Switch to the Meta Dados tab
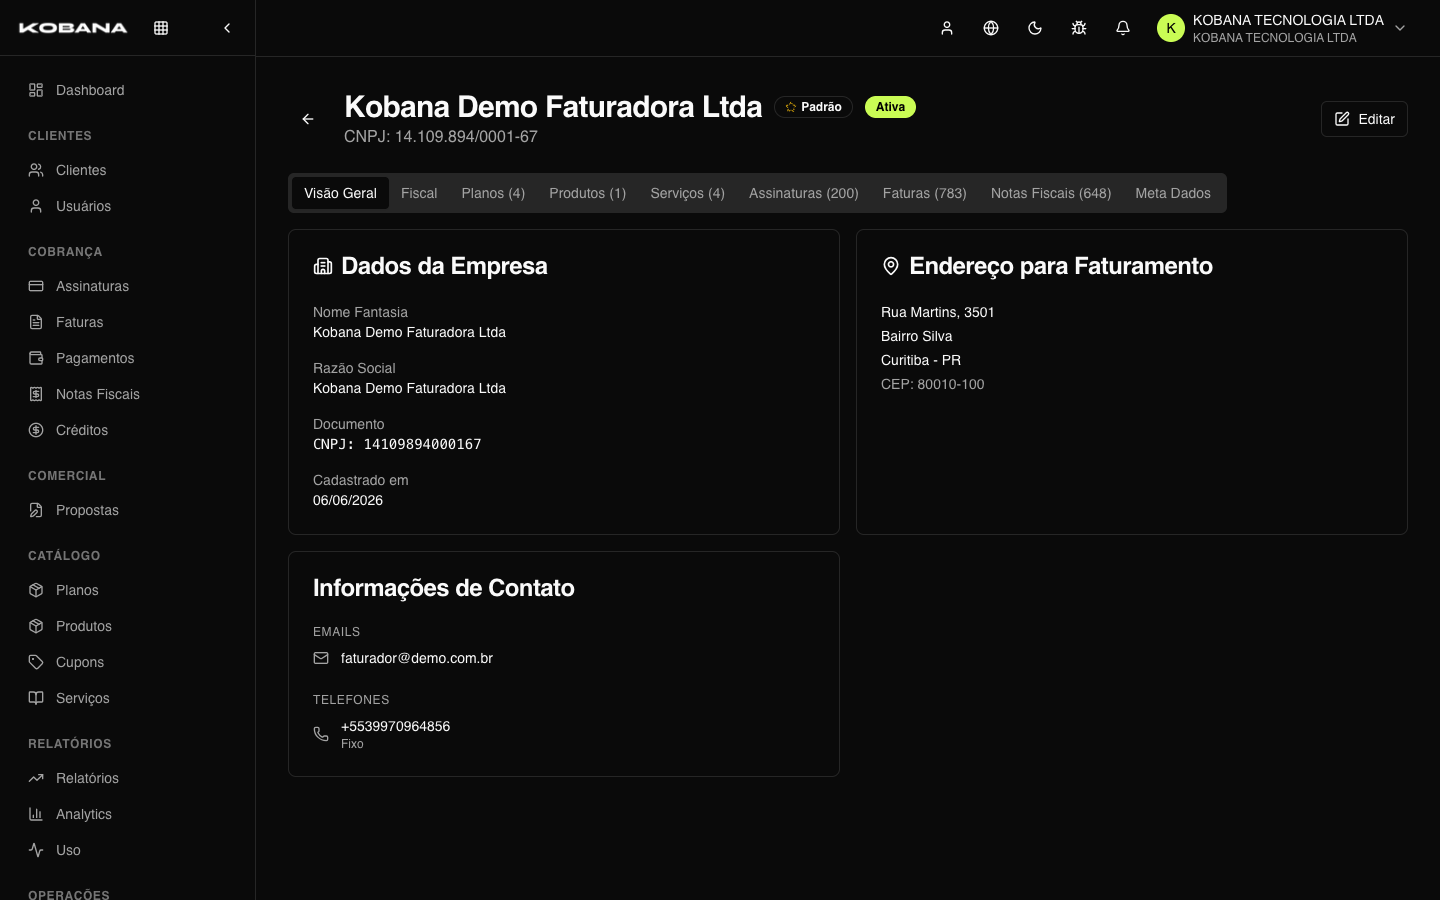 click(1172, 193)
